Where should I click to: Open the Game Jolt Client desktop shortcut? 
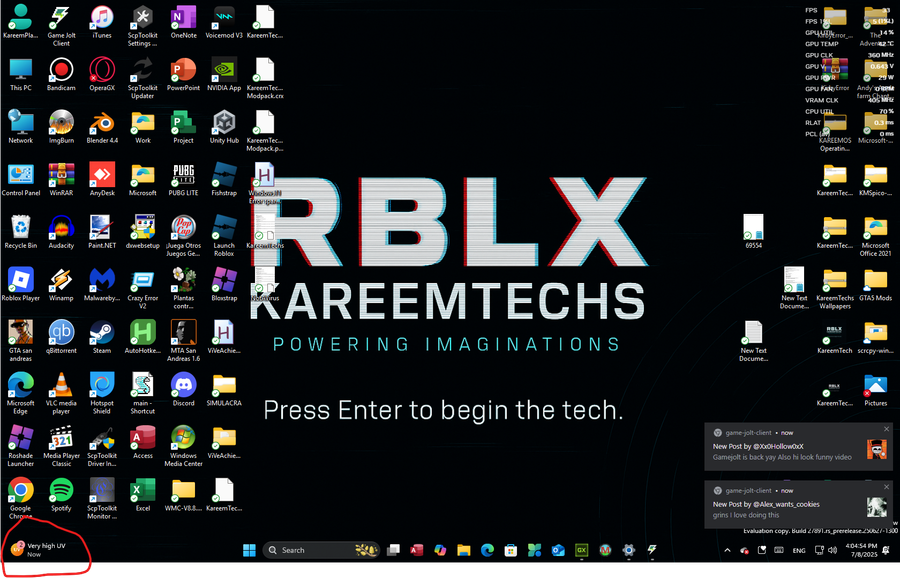(x=61, y=26)
